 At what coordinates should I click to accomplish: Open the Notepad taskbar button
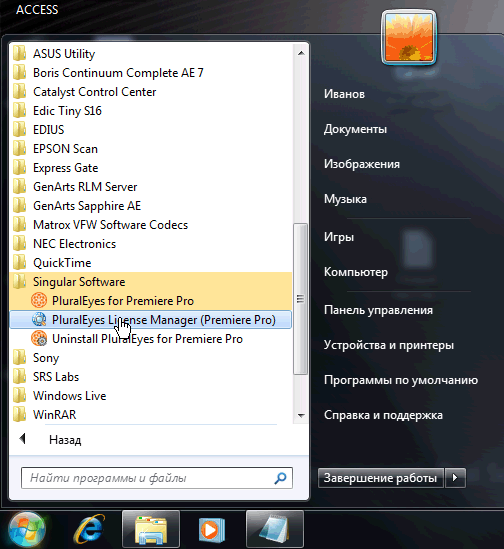click(x=275, y=529)
